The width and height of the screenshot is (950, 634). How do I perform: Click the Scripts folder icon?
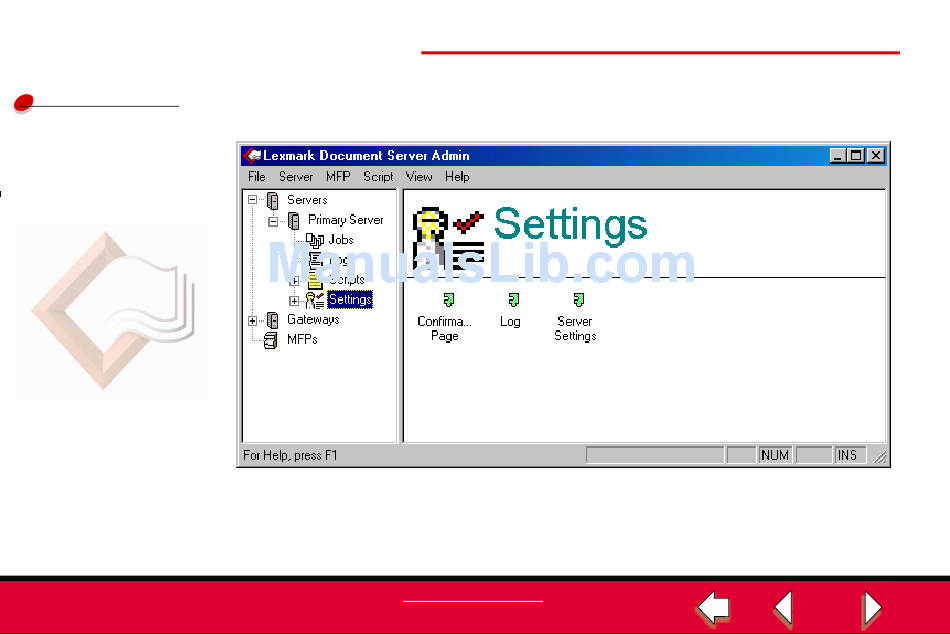click(x=315, y=281)
